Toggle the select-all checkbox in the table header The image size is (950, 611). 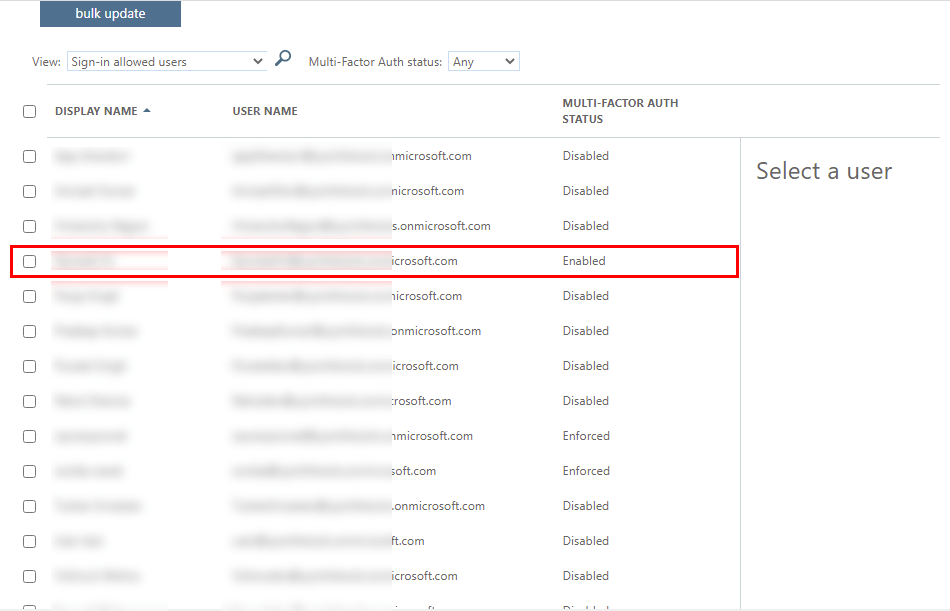pyautogui.click(x=30, y=112)
